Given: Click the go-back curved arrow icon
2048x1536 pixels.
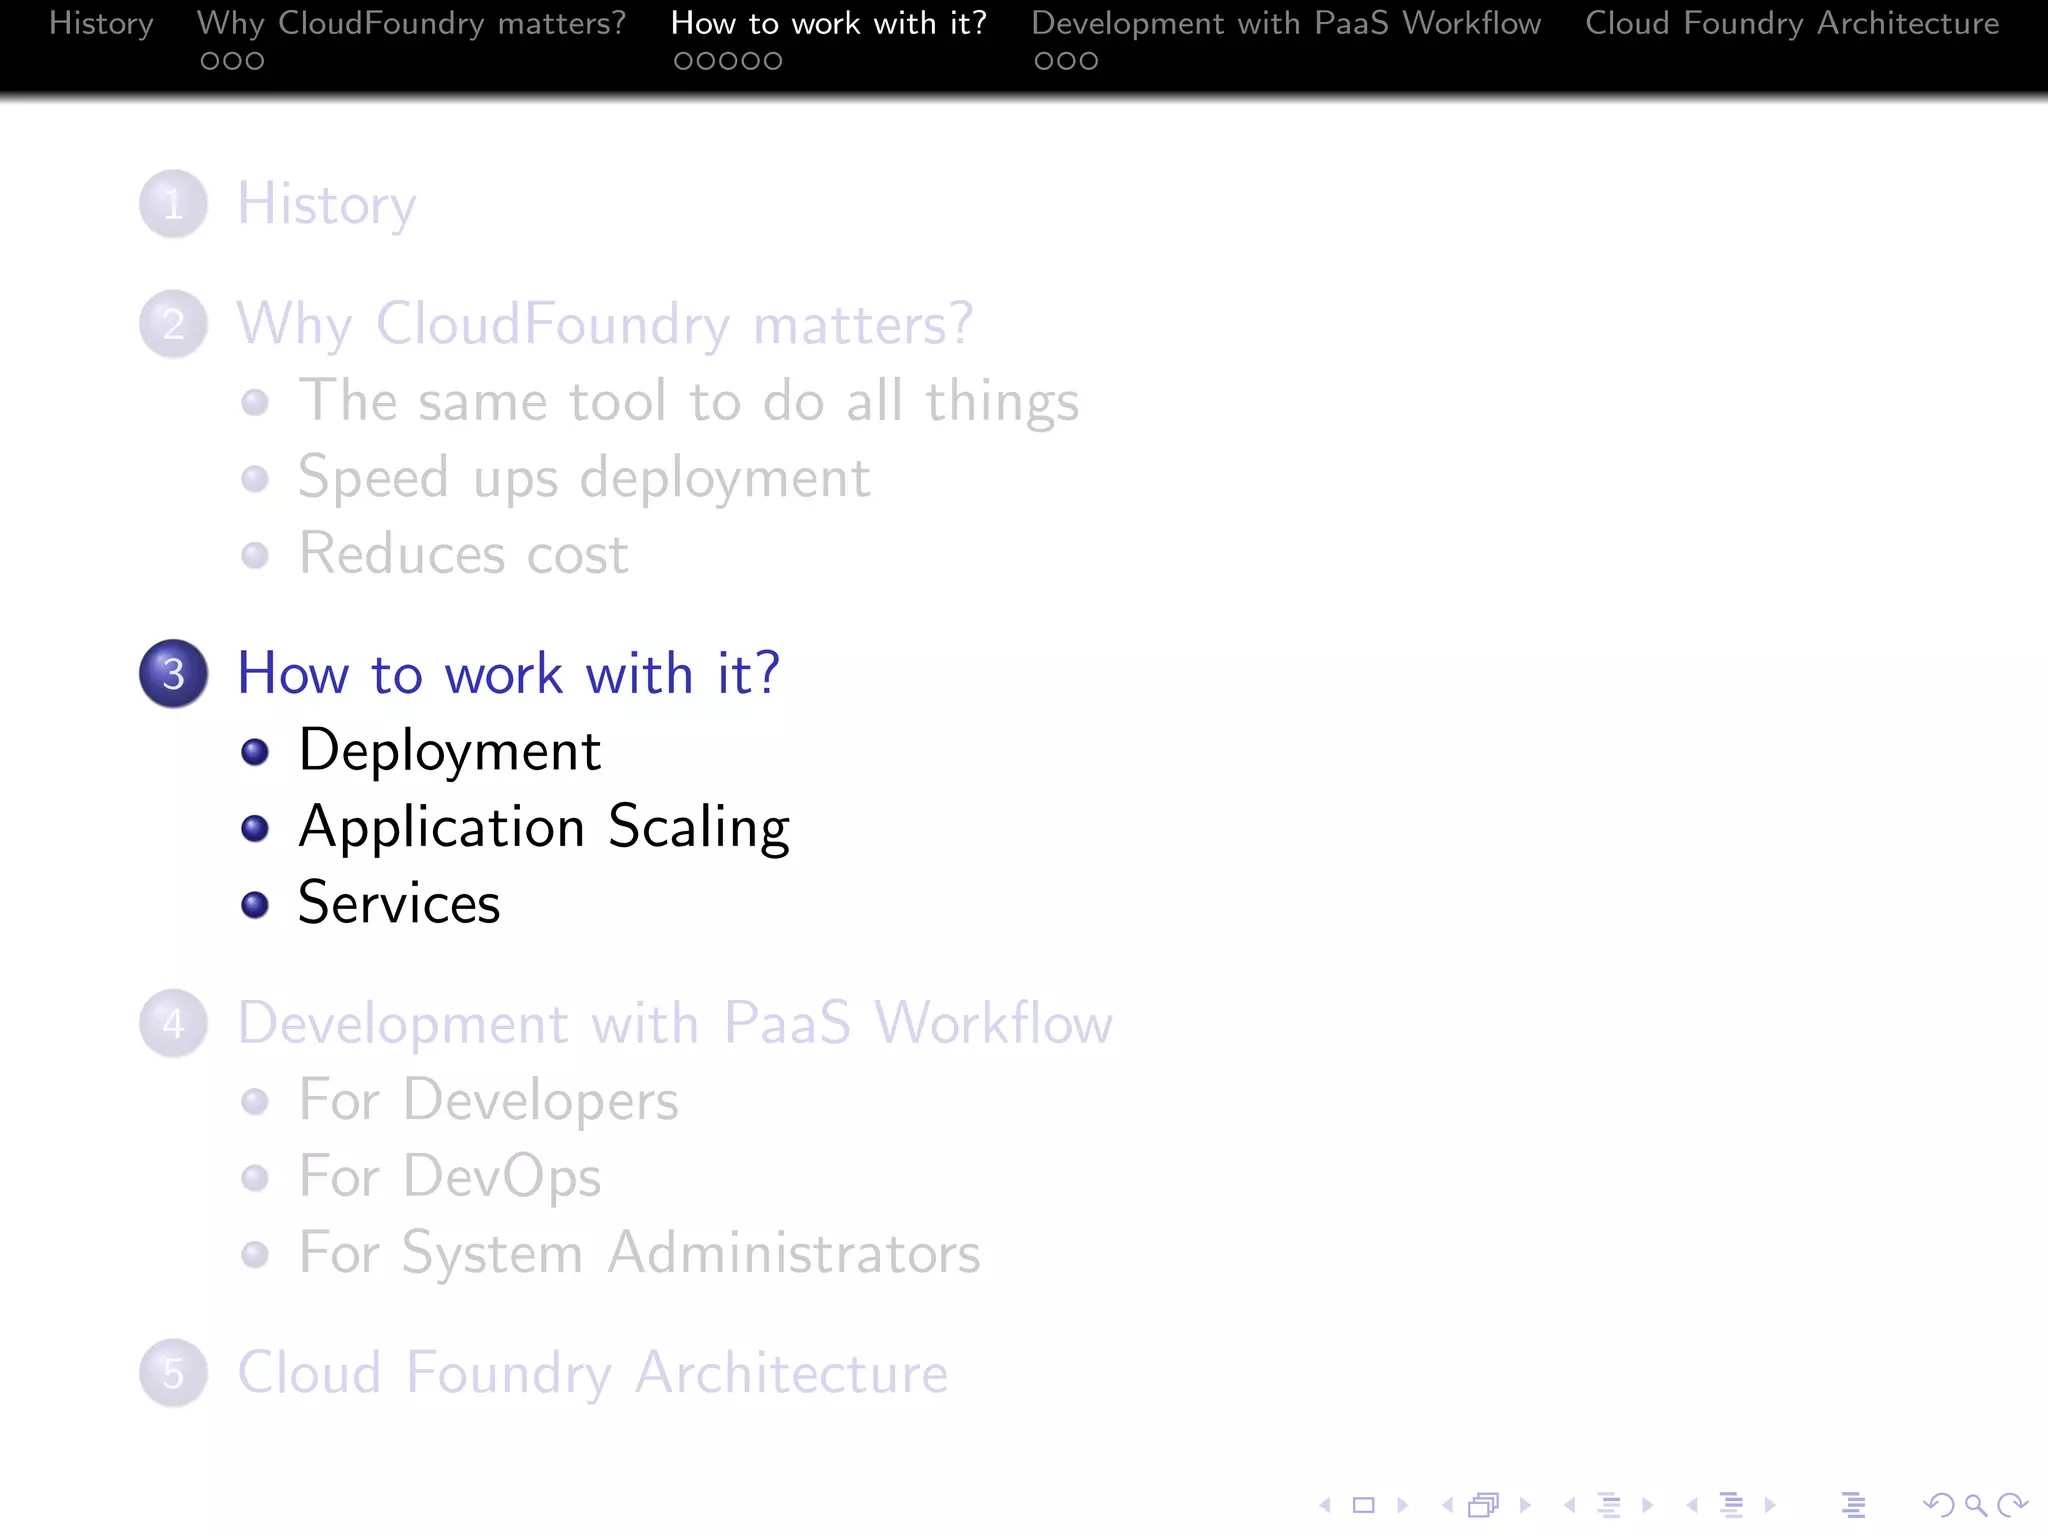Looking at the screenshot, I should 1939,1505.
